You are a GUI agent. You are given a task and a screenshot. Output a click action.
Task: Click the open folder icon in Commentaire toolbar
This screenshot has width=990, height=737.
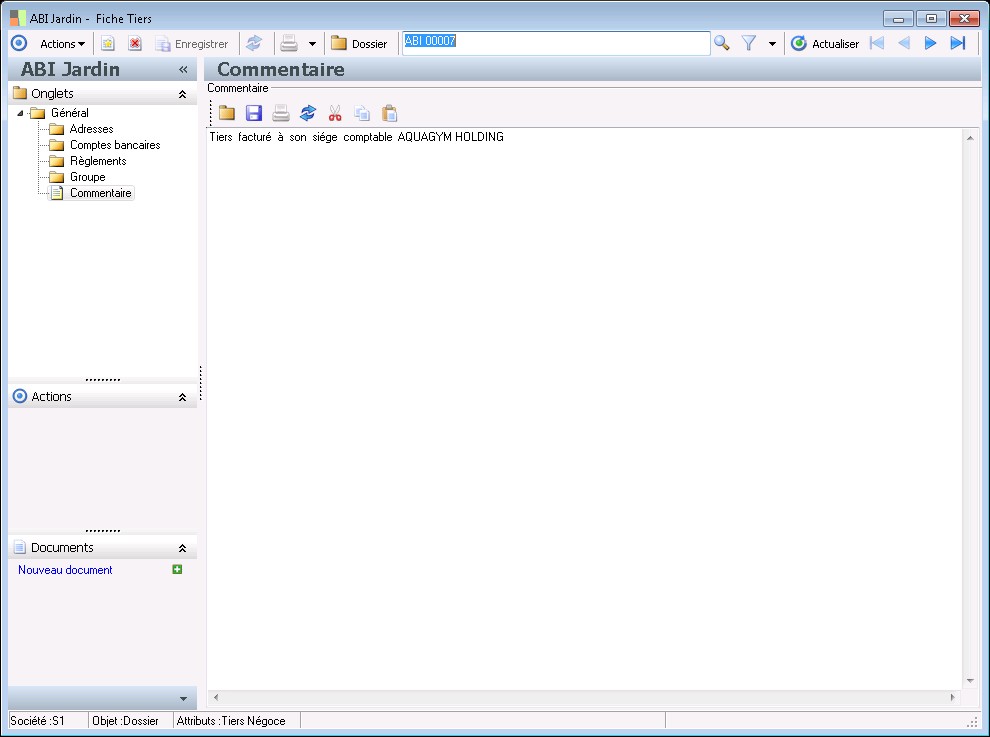227,113
